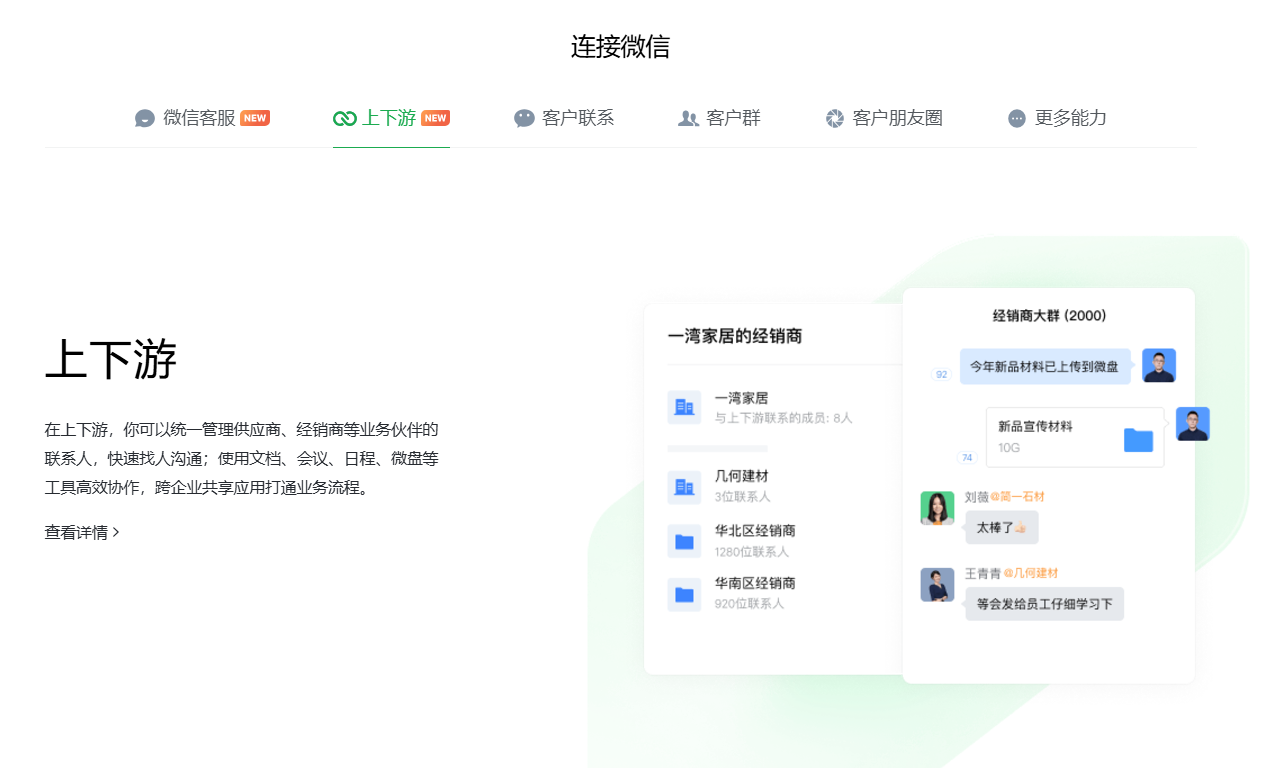The height and width of the screenshot is (768, 1276).
Task: Click the 华南区经销商 folder icon
Action: (x=684, y=594)
